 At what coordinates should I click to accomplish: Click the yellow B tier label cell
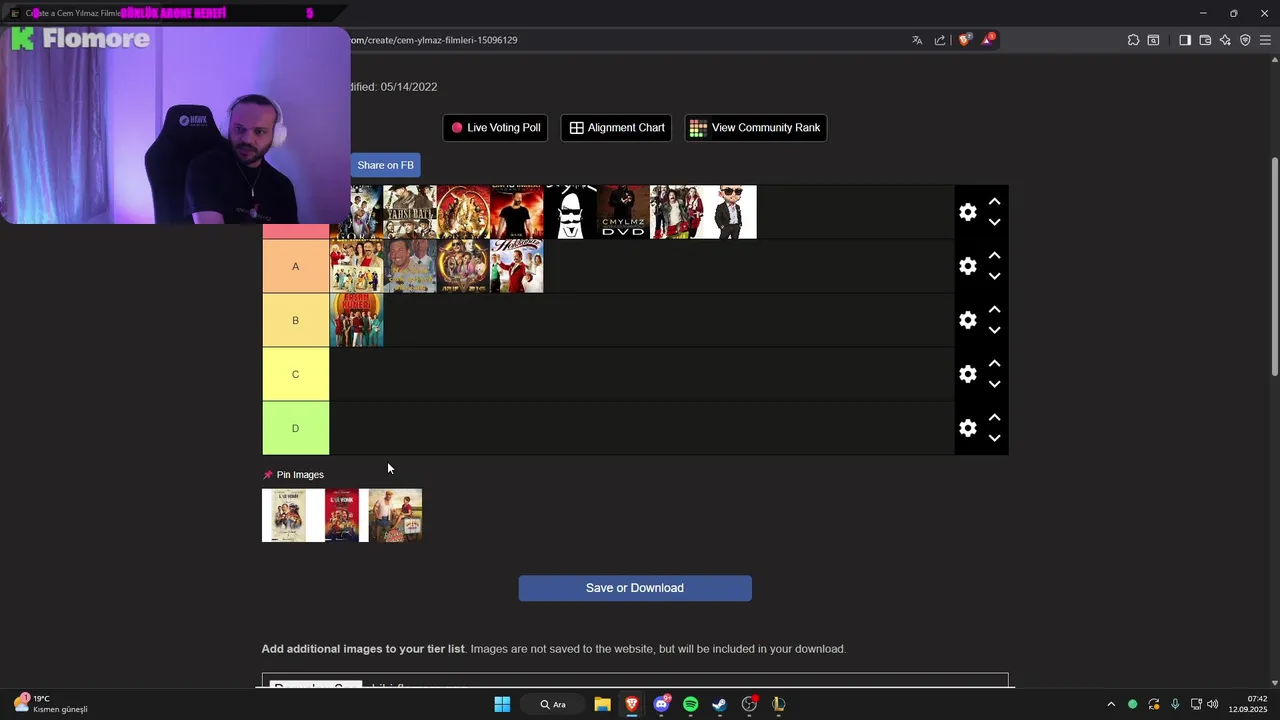[295, 320]
